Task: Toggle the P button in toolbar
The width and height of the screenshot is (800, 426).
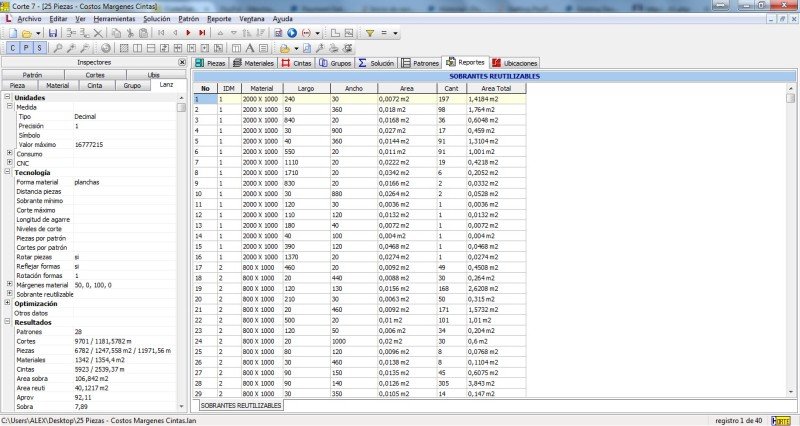Action: [x=25, y=47]
